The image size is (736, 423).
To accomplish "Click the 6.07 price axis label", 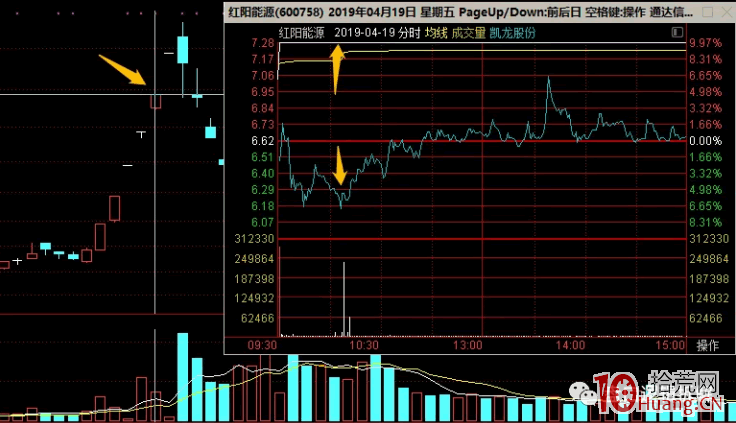I will [263, 222].
